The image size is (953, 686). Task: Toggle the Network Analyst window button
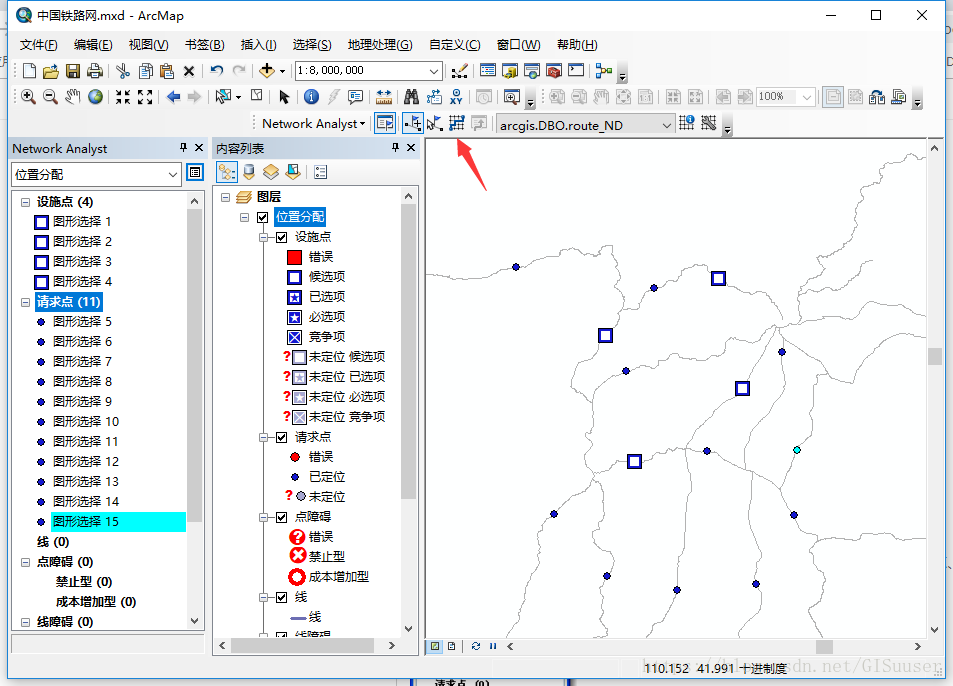pos(385,123)
